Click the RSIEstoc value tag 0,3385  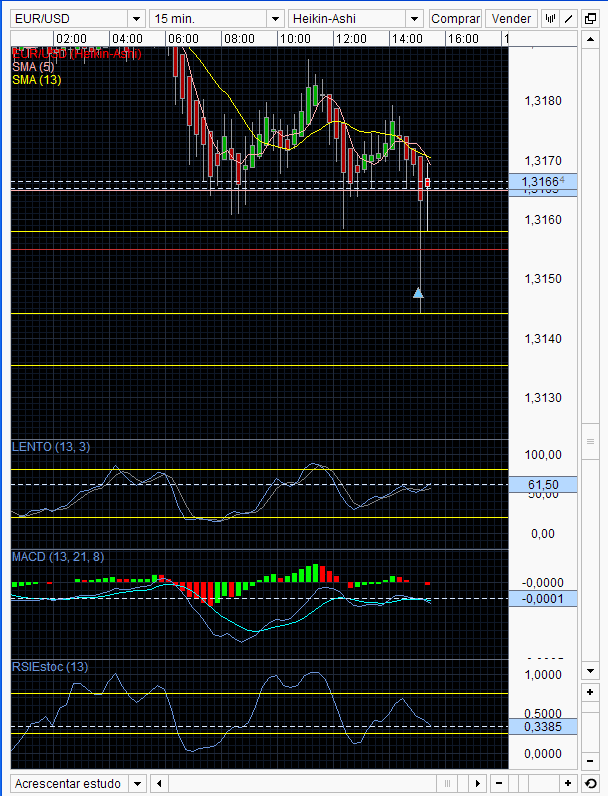pos(543,726)
